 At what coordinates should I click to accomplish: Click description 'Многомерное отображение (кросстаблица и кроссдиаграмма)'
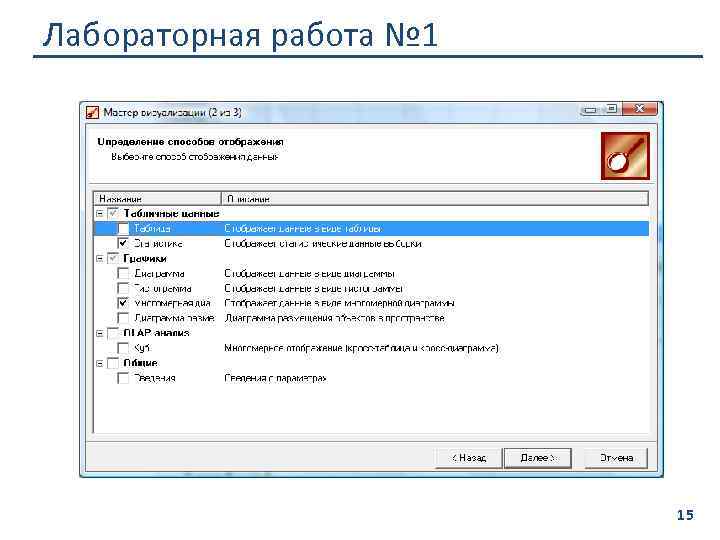pyautogui.click(x=361, y=348)
